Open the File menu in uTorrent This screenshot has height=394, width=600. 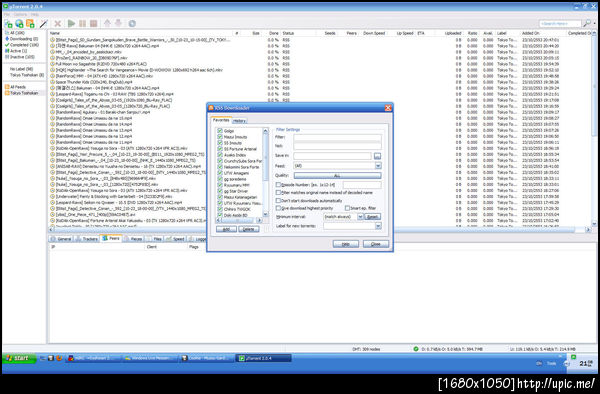click(7, 15)
